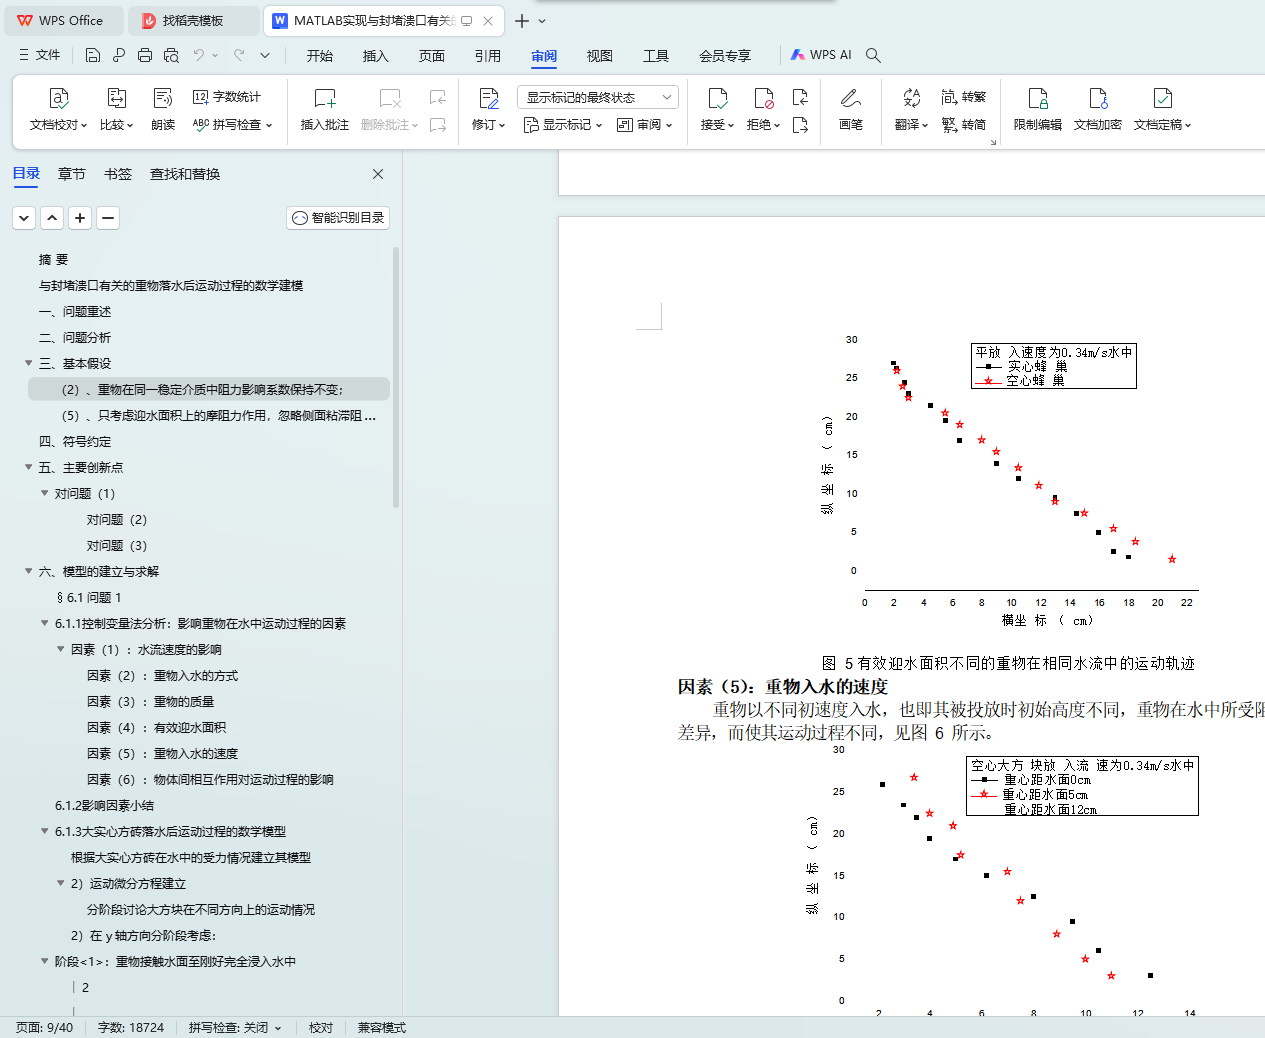
Task: Open the 开始 ribbon tab
Action: [320, 56]
